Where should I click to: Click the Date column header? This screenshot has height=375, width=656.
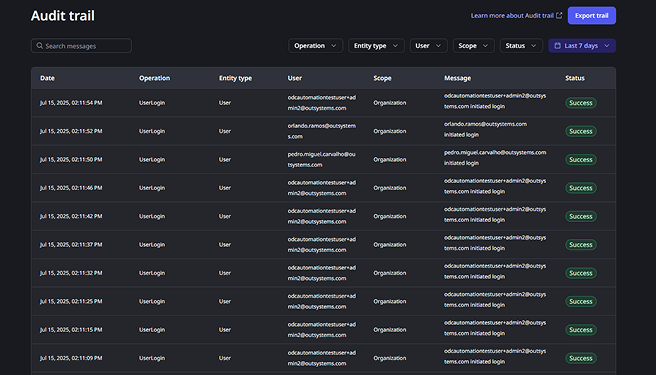tap(47, 78)
